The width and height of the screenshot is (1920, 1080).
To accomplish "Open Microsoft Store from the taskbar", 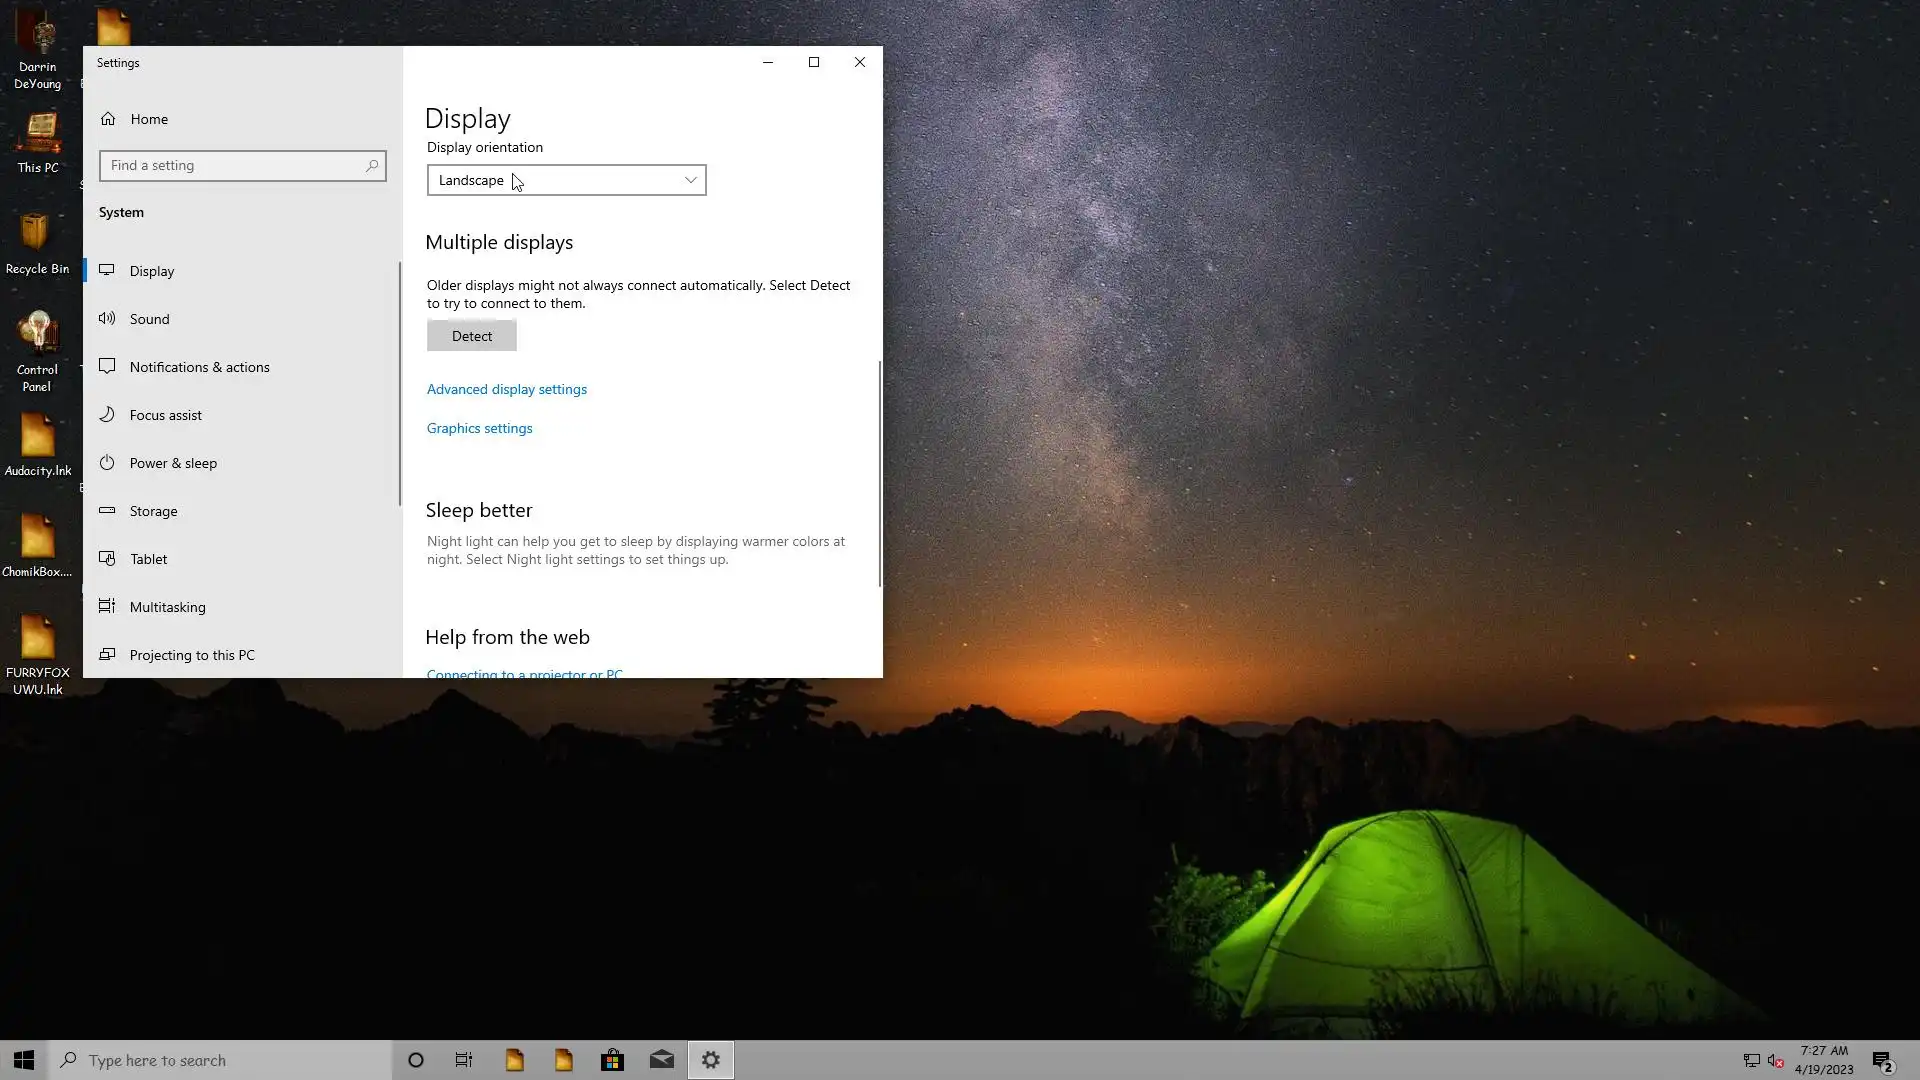I will 612,1060.
